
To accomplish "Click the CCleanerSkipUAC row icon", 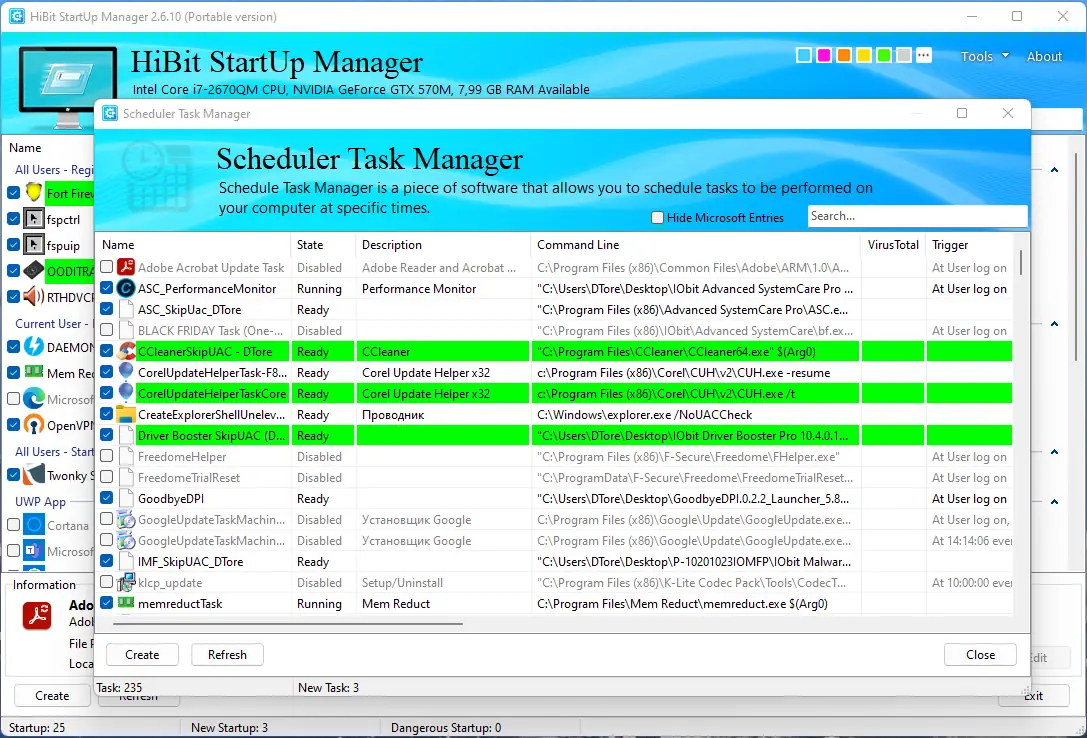I will (x=125, y=351).
